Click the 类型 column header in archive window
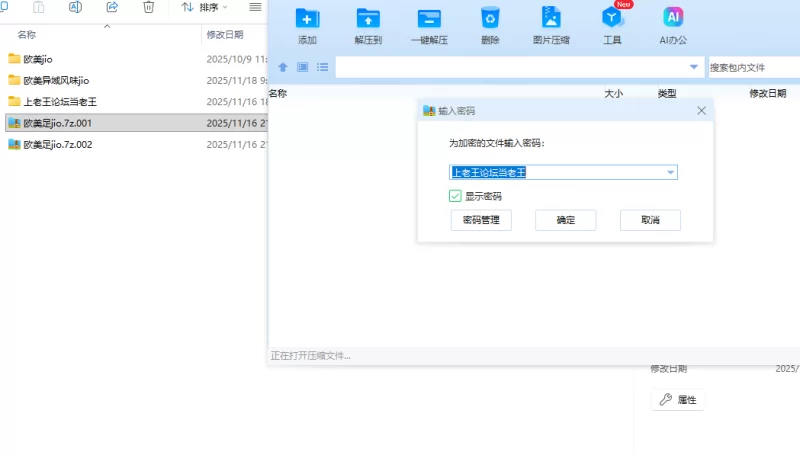This screenshot has height=455, width=800. coord(667,93)
